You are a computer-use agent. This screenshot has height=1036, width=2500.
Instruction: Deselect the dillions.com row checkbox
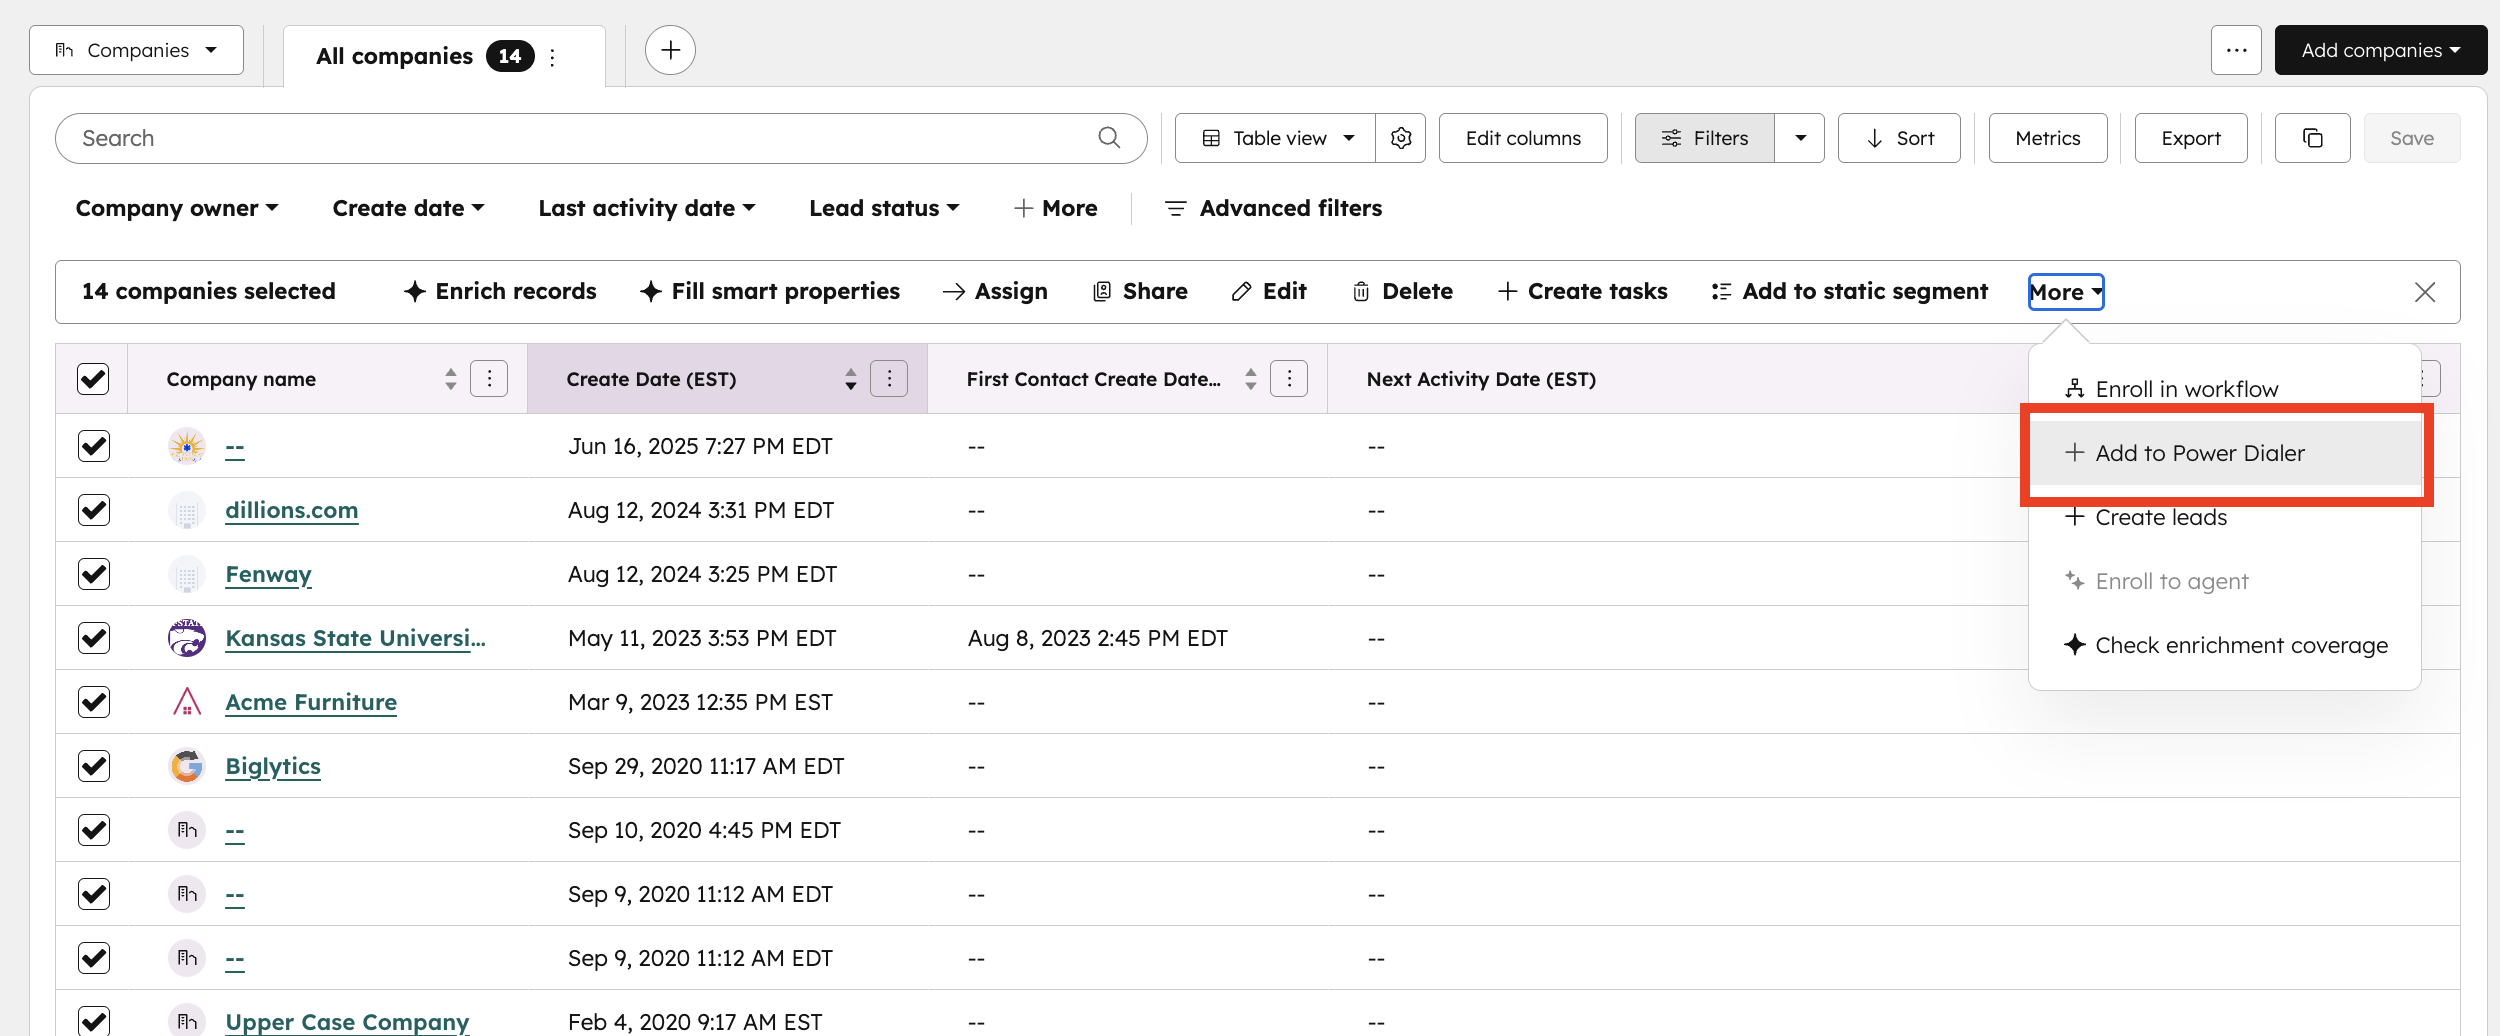point(93,510)
